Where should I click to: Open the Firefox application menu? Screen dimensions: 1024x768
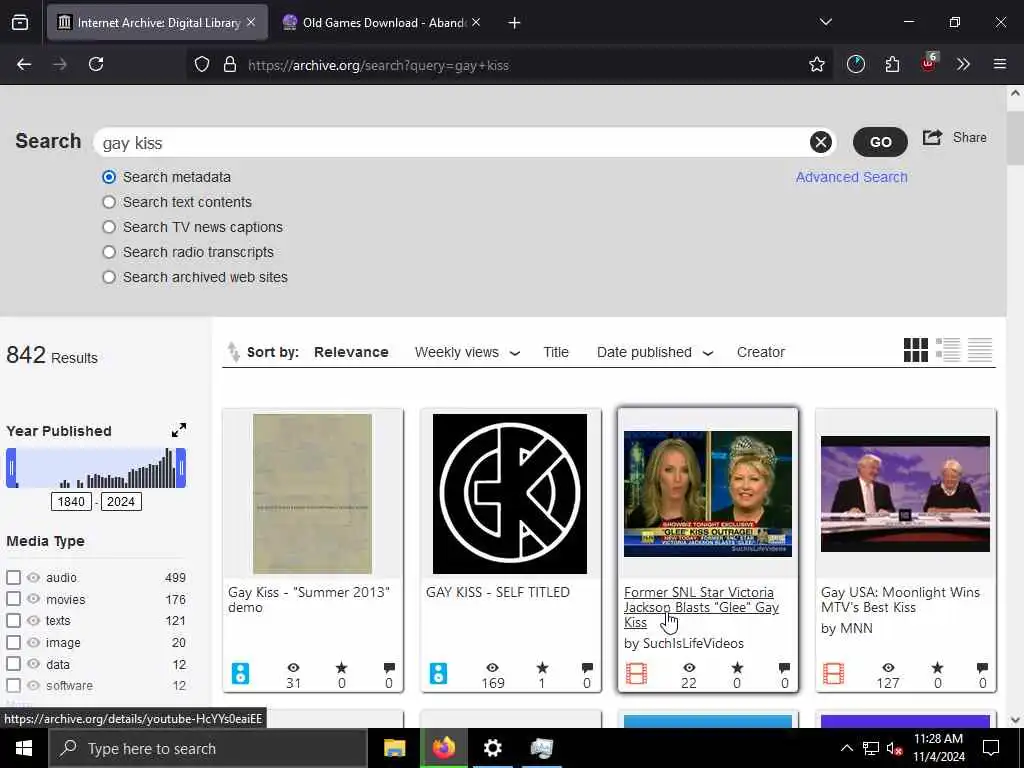click(999, 64)
